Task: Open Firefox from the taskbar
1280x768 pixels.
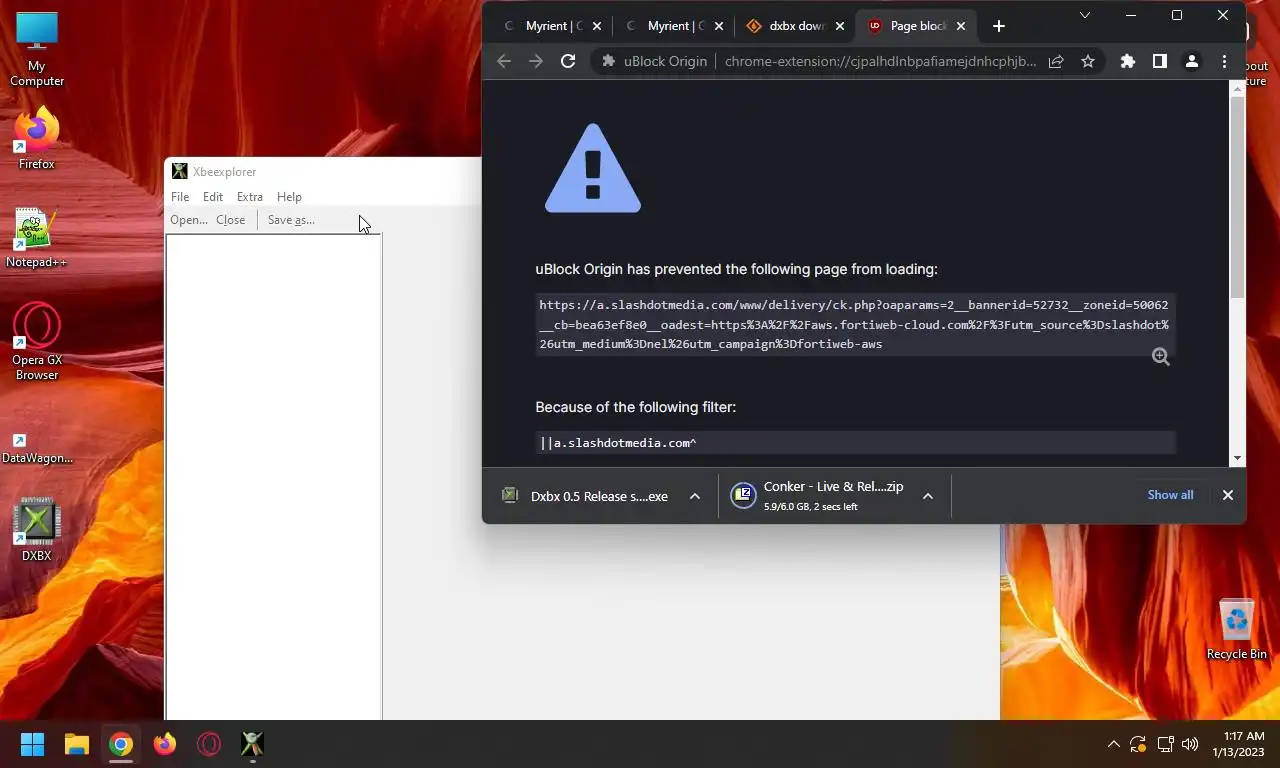Action: [165, 744]
